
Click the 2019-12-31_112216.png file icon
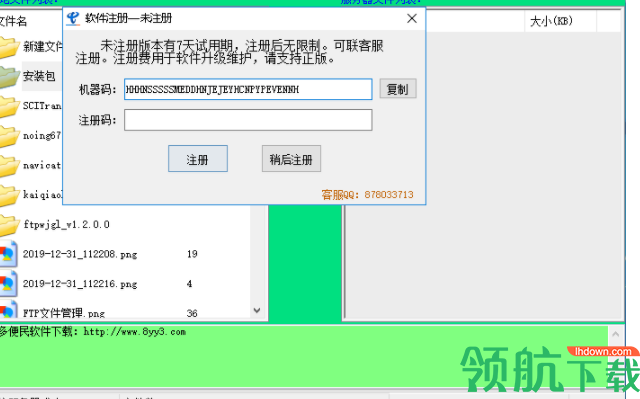[x=8, y=284]
